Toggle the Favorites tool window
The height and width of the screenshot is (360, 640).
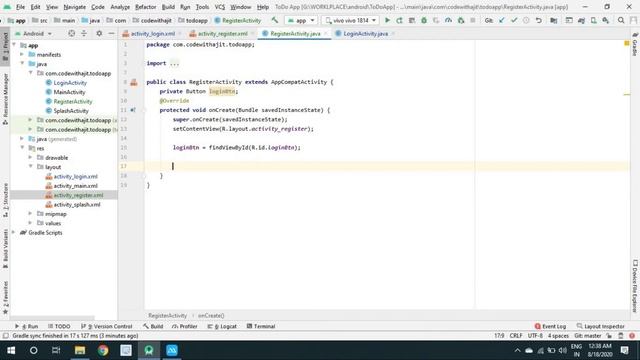[5, 298]
